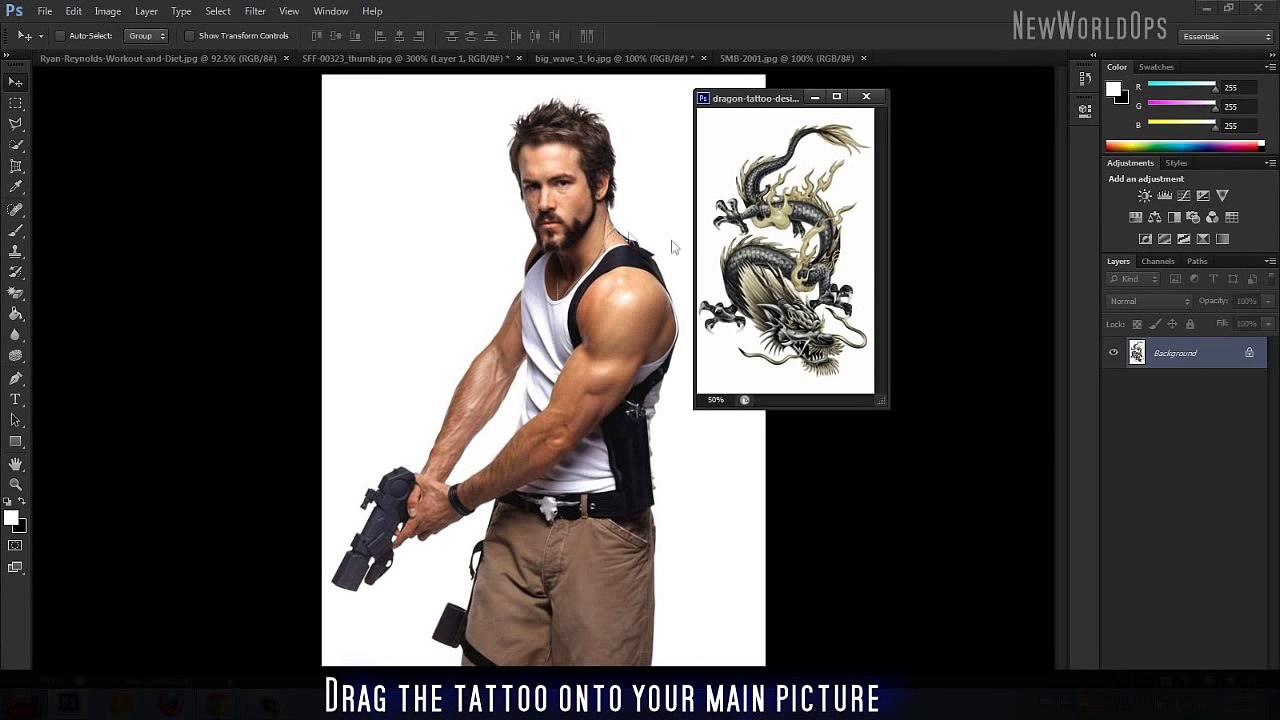Switch to the Swatches tab
The height and width of the screenshot is (720, 1280).
(x=1156, y=67)
